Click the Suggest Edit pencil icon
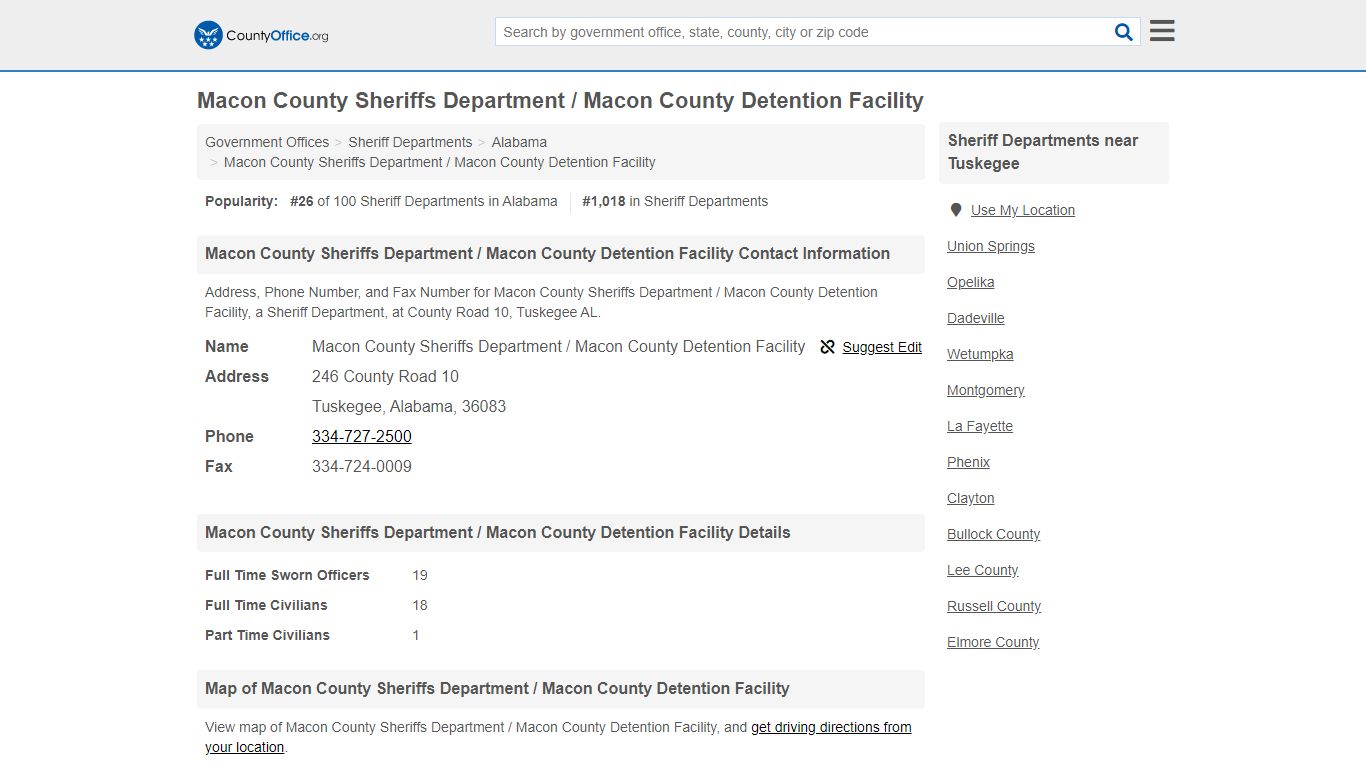 pos(828,347)
